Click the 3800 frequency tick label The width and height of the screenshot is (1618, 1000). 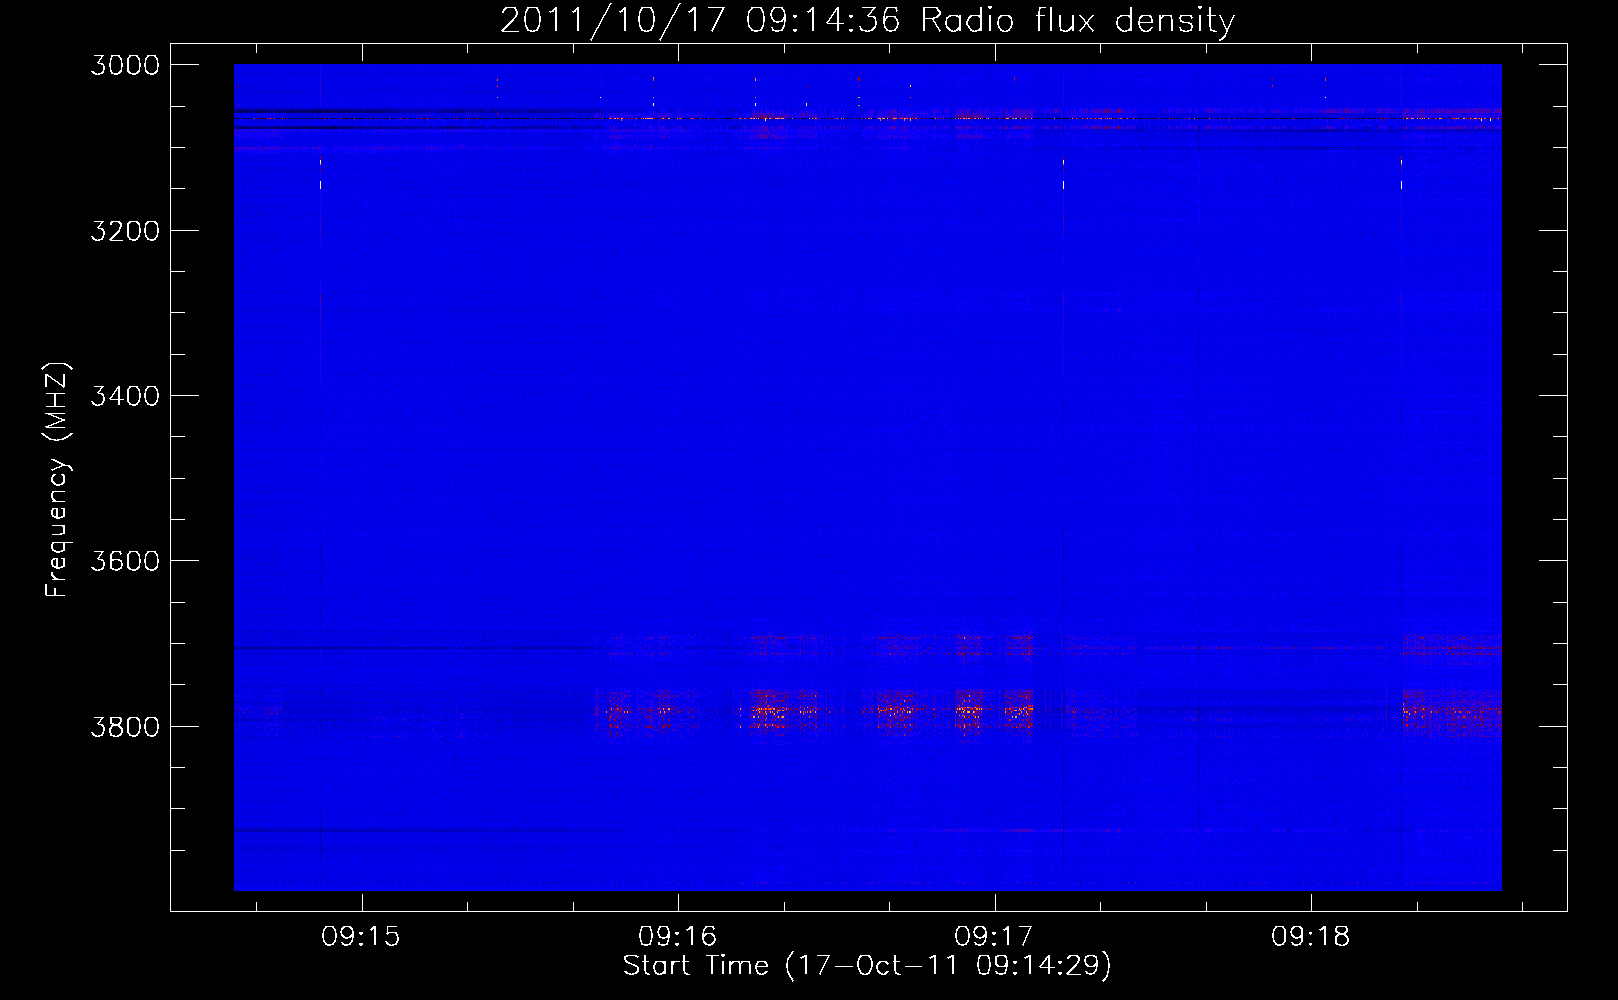coord(125,726)
